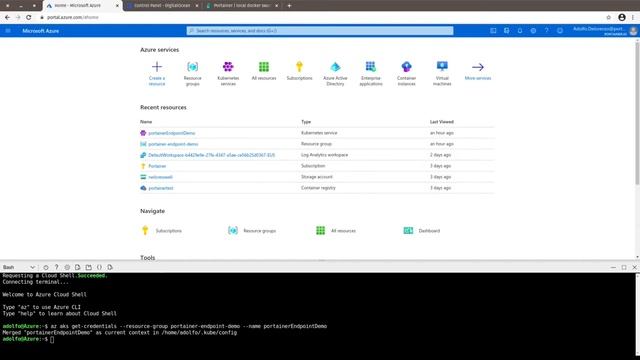640x360 pixels.
Task: Open Create a resource in Azure services
Action: click(157, 73)
